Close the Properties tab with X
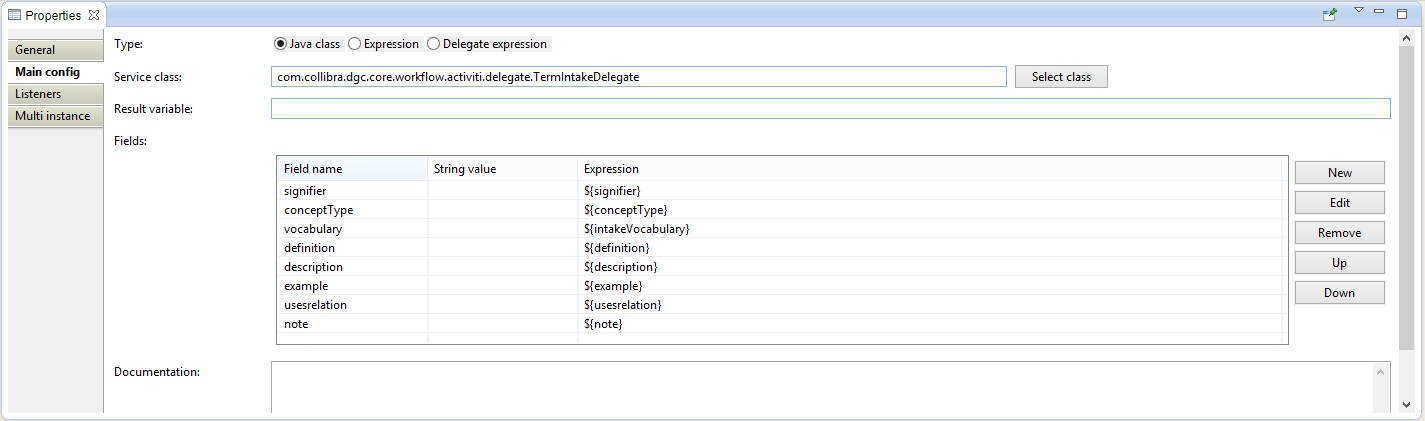Screen dimensions: 1425x421 [93, 14]
